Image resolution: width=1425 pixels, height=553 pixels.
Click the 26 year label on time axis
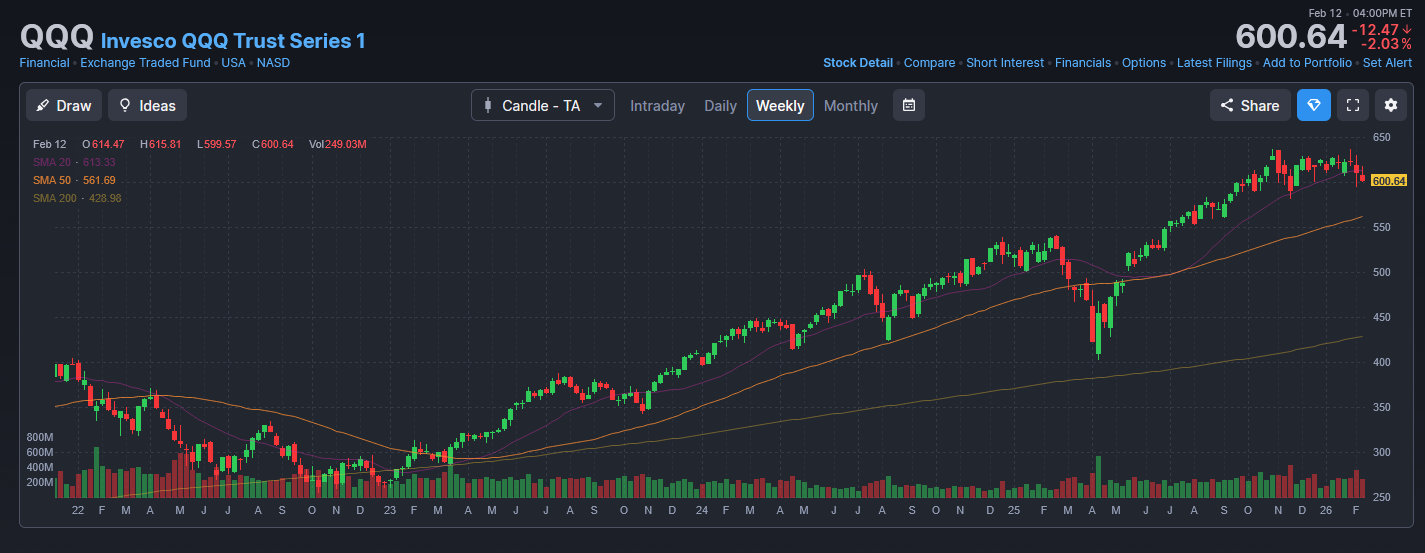(1327, 510)
